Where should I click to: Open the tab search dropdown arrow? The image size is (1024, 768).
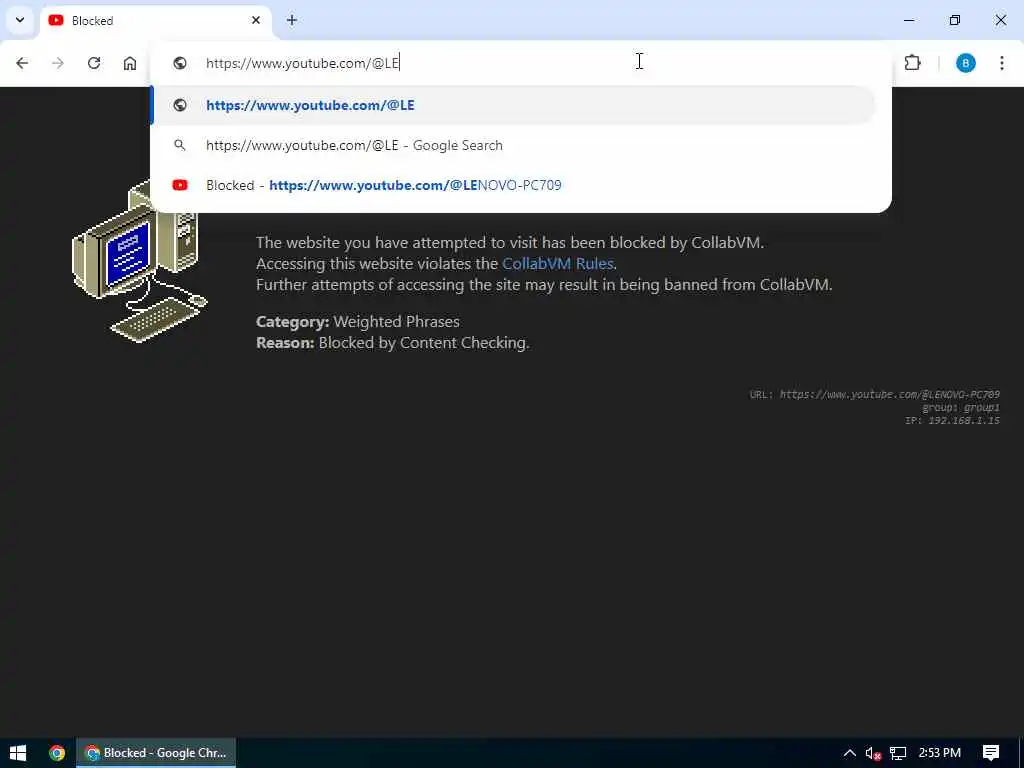click(20, 20)
